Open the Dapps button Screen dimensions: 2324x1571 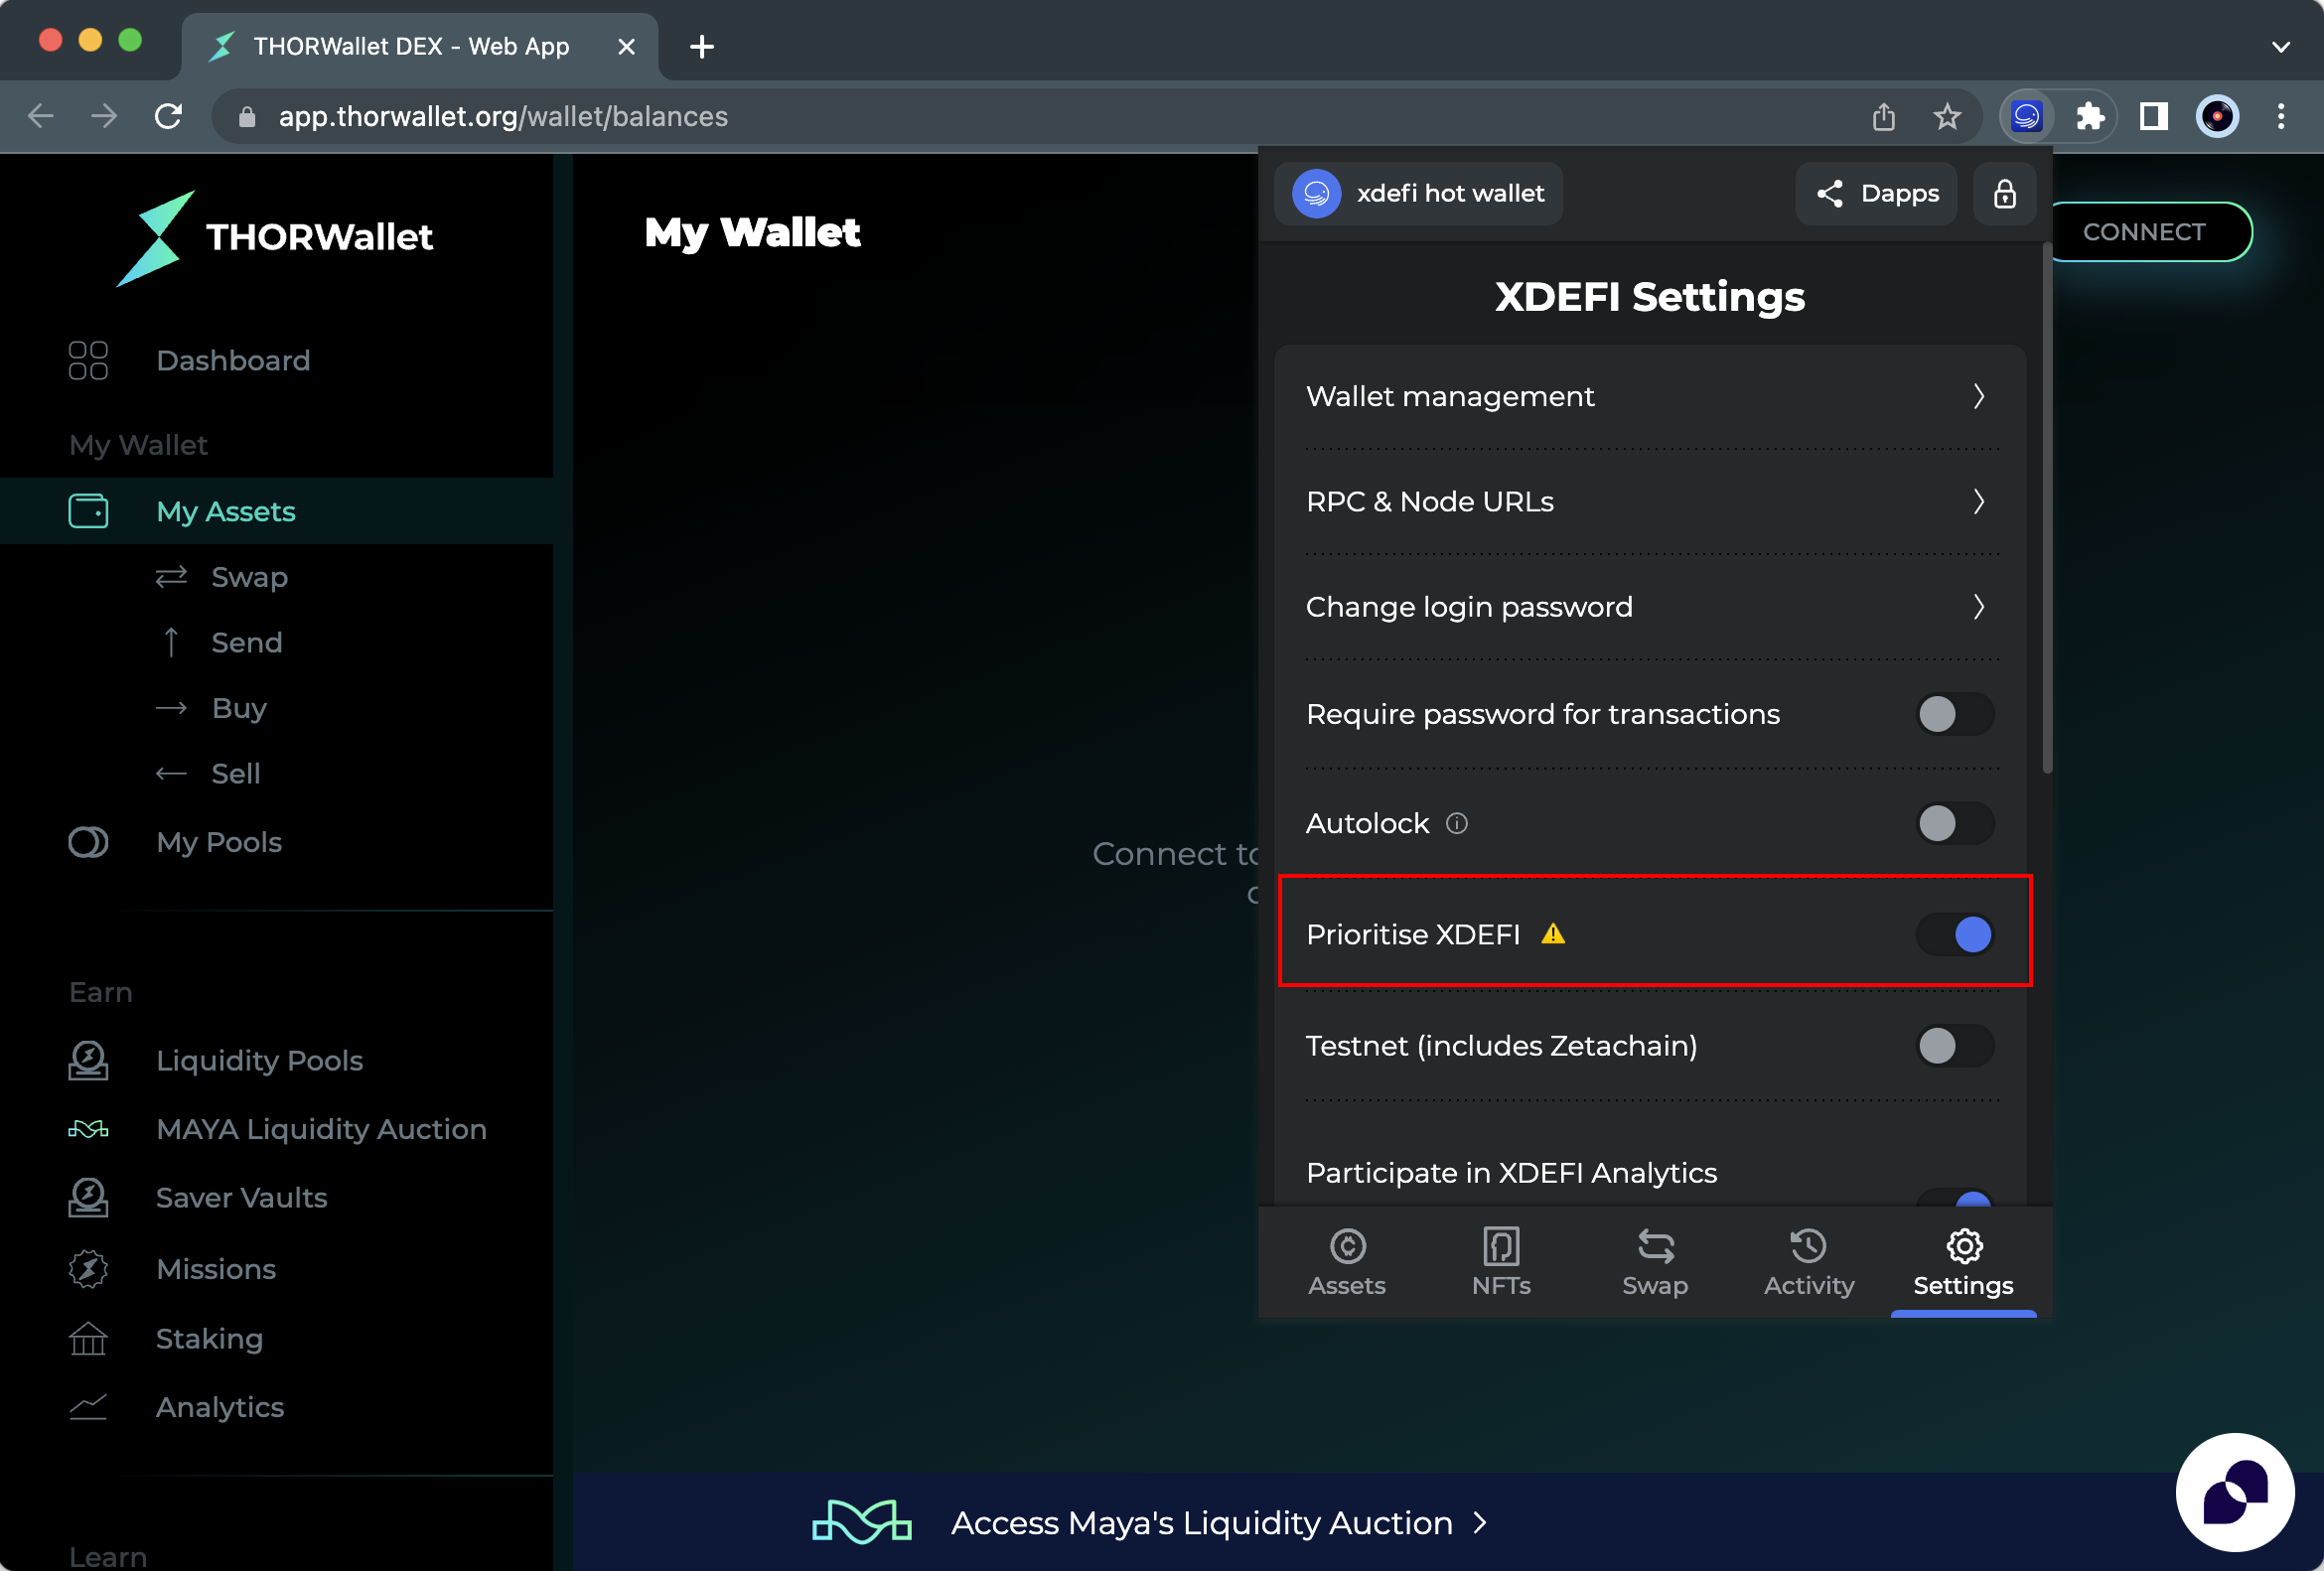1876,194
